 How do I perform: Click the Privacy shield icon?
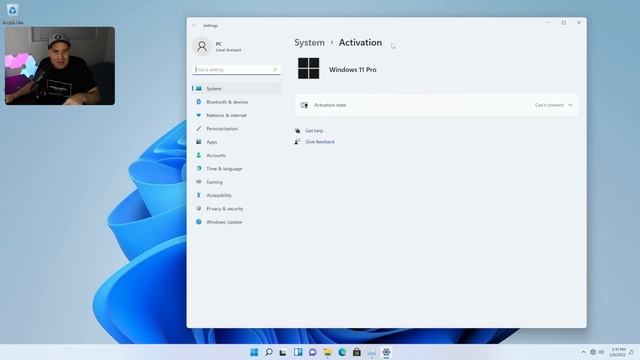[x=199, y=209]
